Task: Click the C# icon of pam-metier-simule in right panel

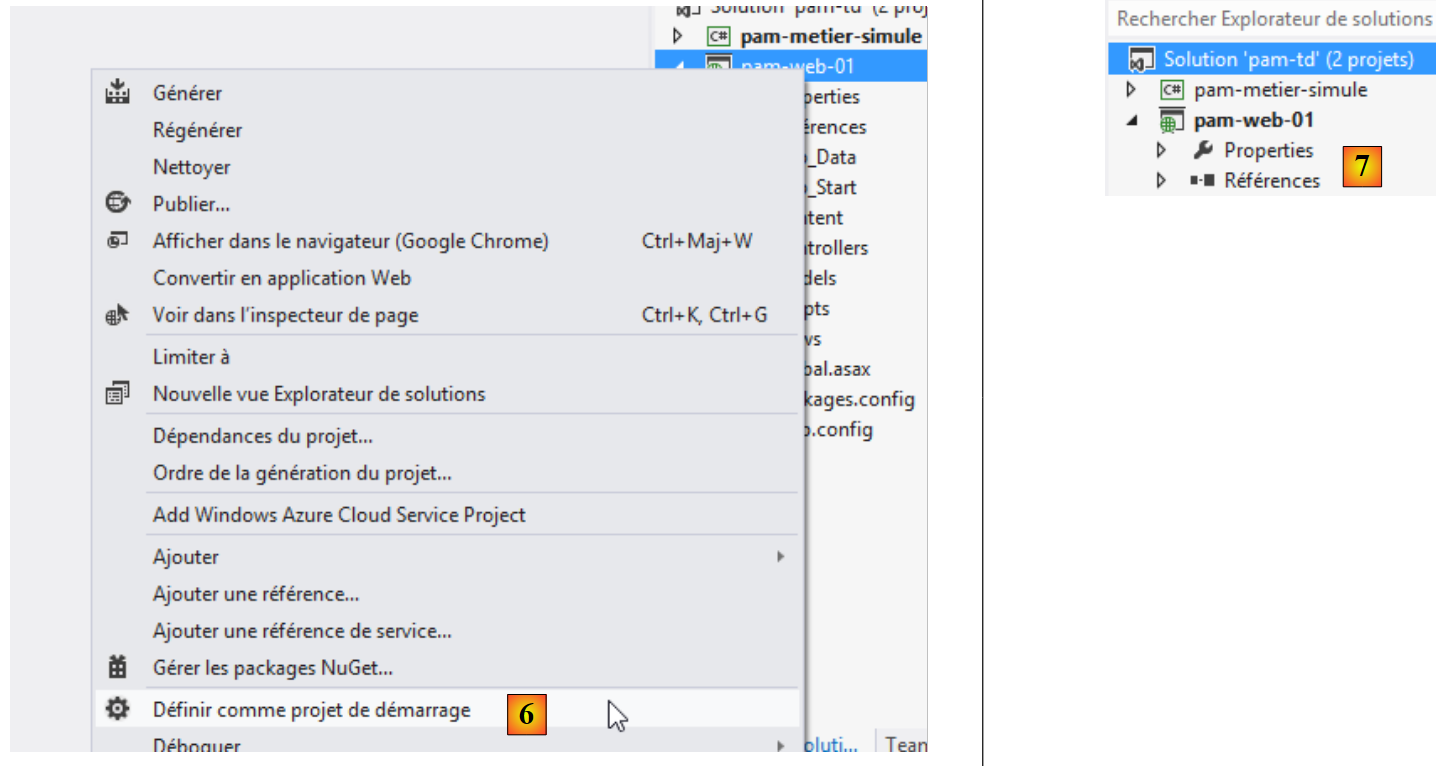Action: click(x=1171, y=90)
